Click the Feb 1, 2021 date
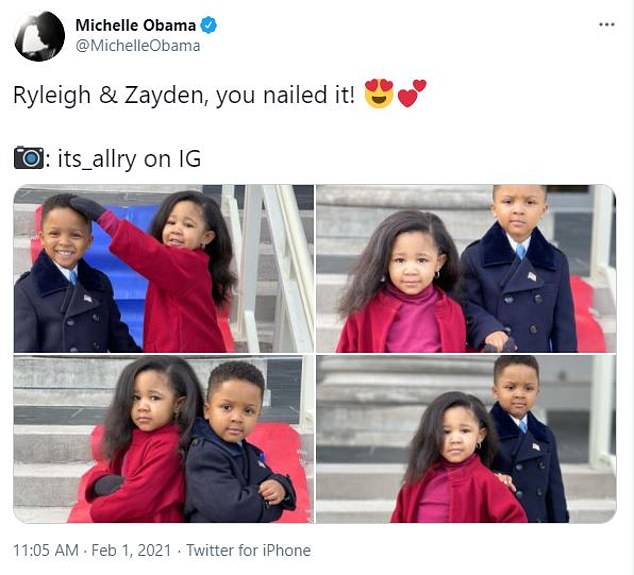 click(131, 550)
